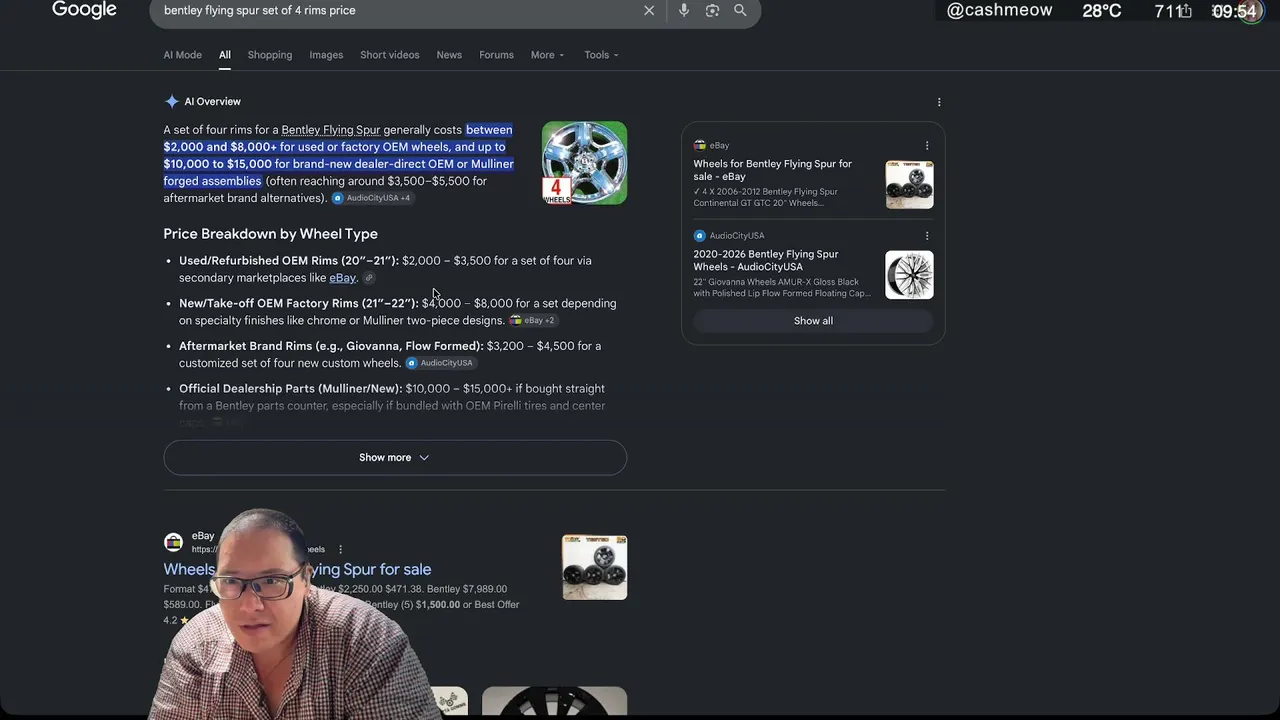
Task: Open options for the eBay source card
Action: click(927, 146)
